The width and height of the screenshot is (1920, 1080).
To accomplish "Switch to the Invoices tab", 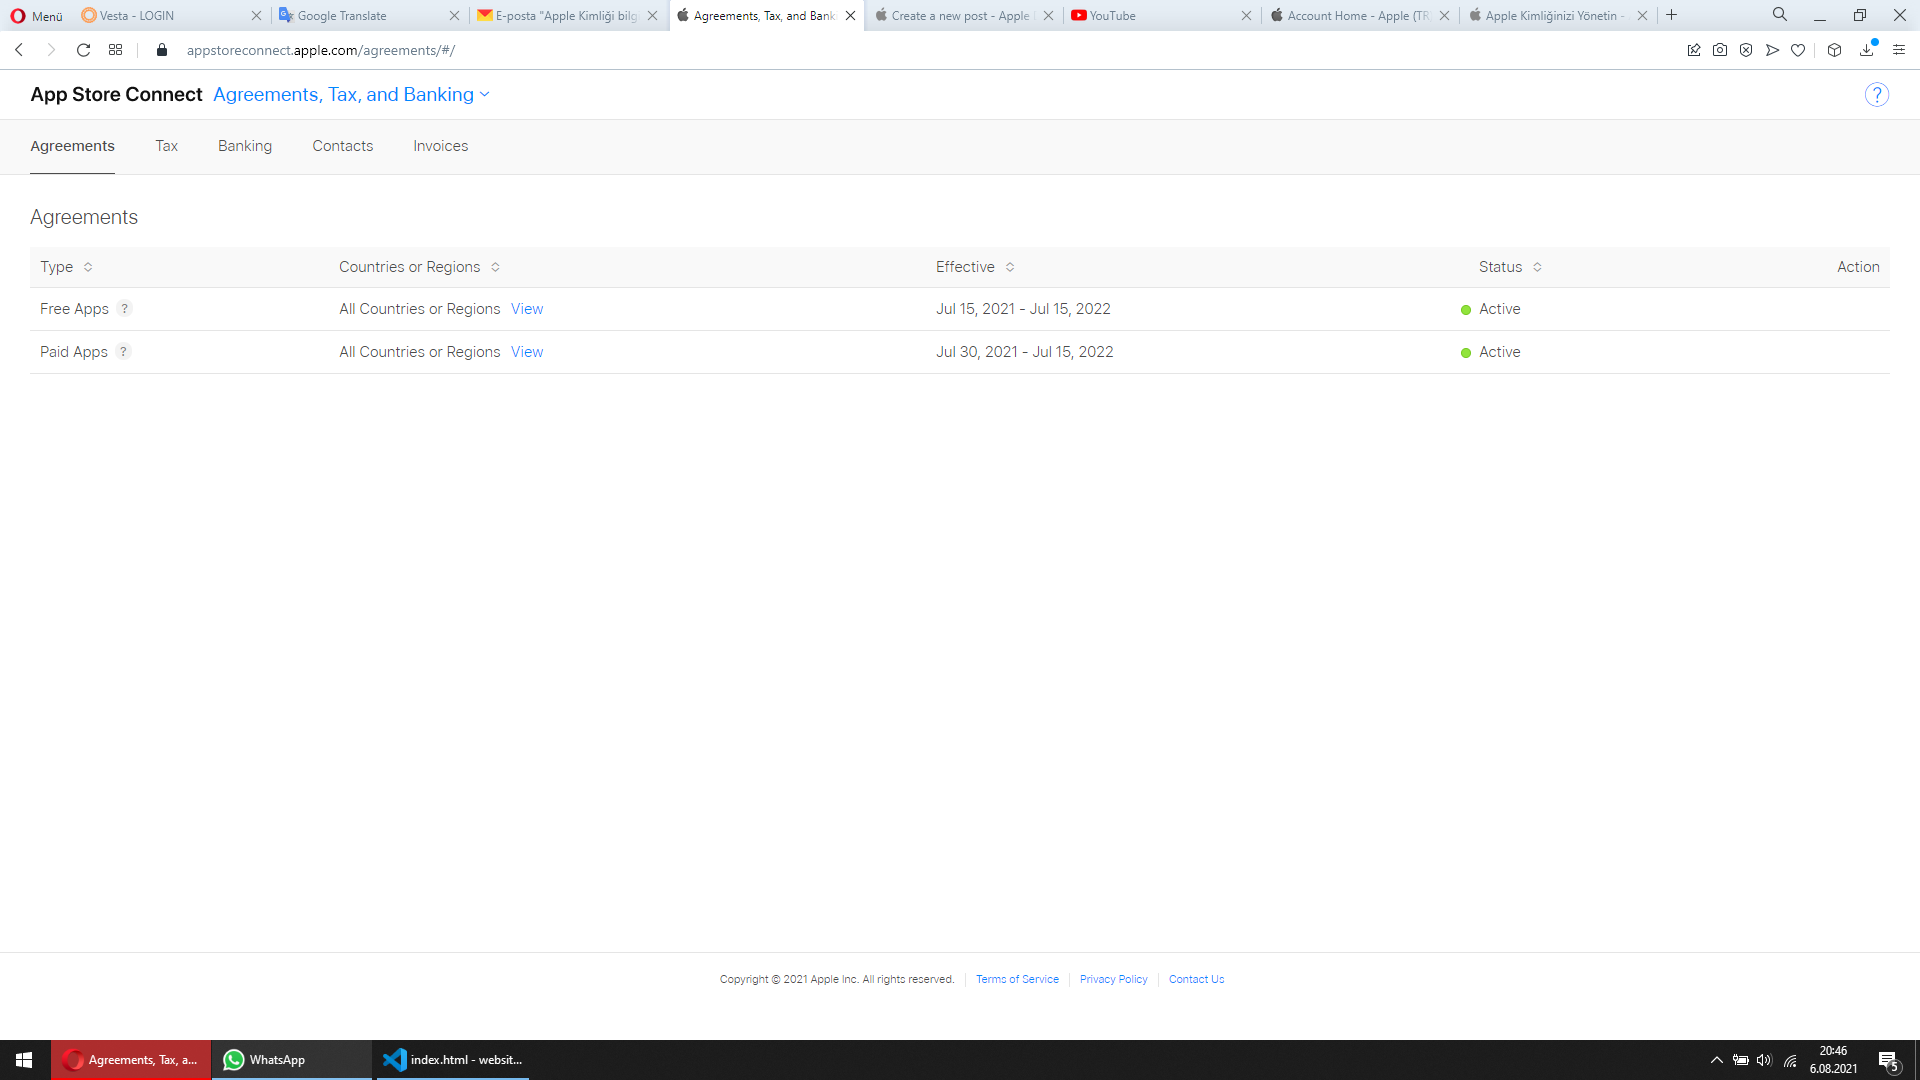I will [x=440, y=146].
